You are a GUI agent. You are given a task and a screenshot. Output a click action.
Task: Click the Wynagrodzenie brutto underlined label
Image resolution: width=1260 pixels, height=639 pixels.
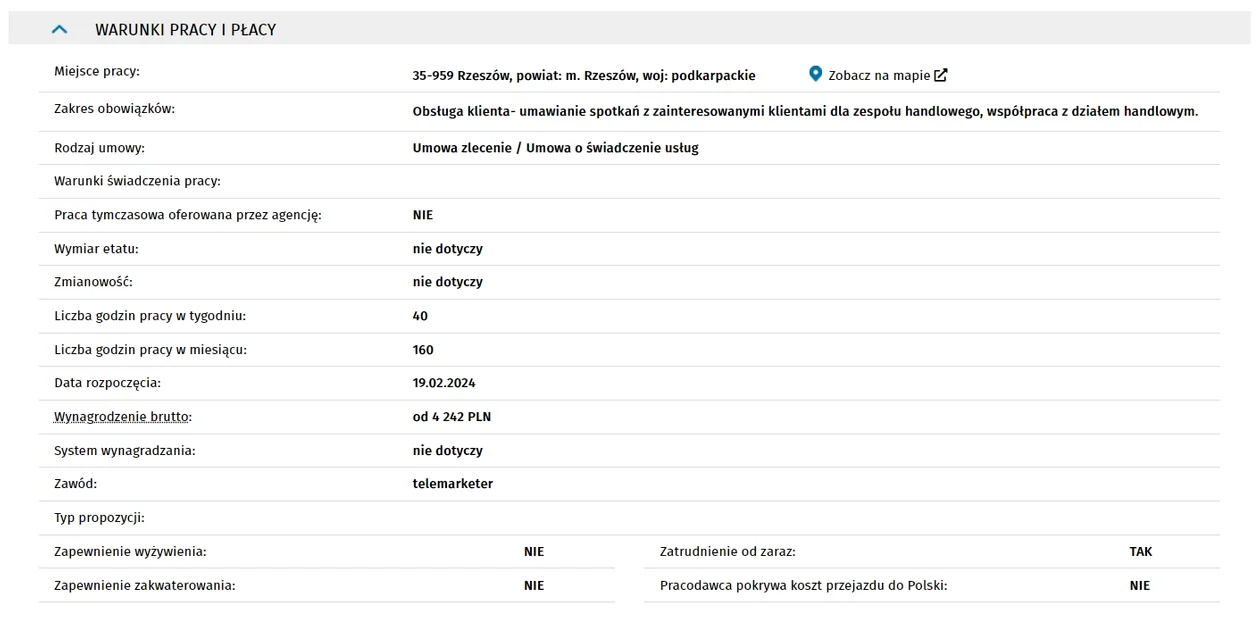click(x=122, y=417)
